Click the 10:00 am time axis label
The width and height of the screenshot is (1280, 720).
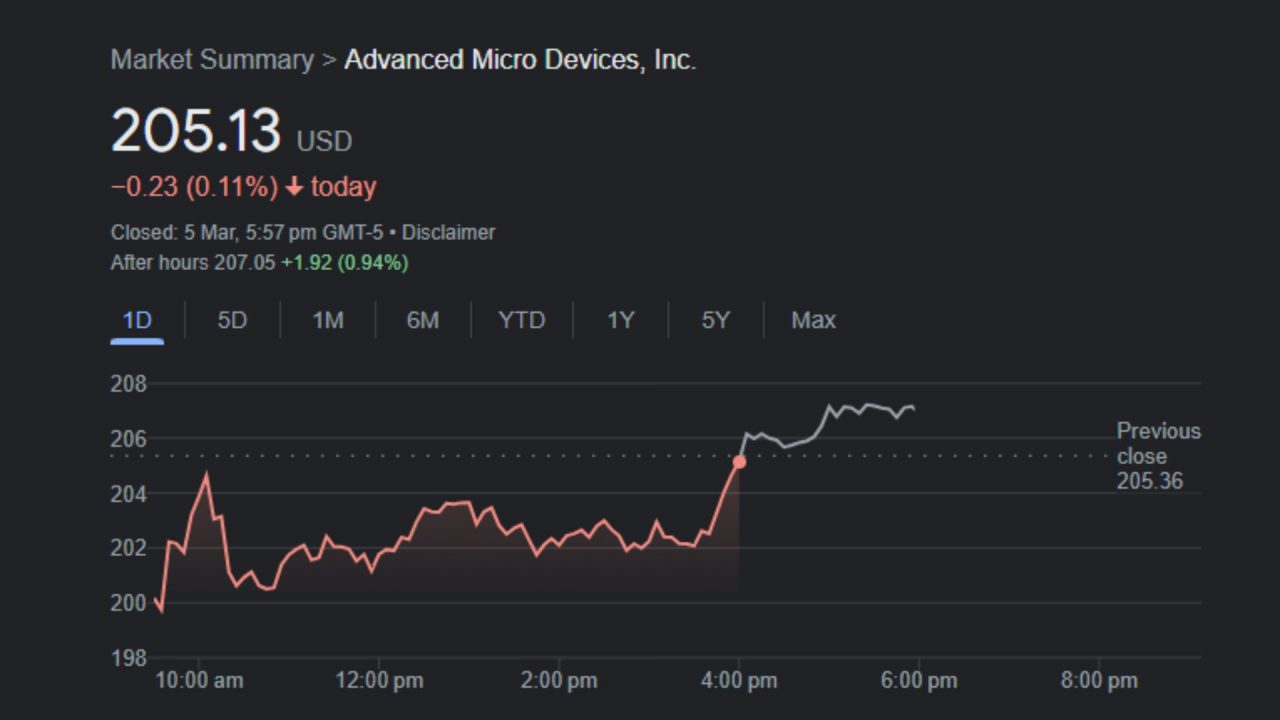[199, 681]
